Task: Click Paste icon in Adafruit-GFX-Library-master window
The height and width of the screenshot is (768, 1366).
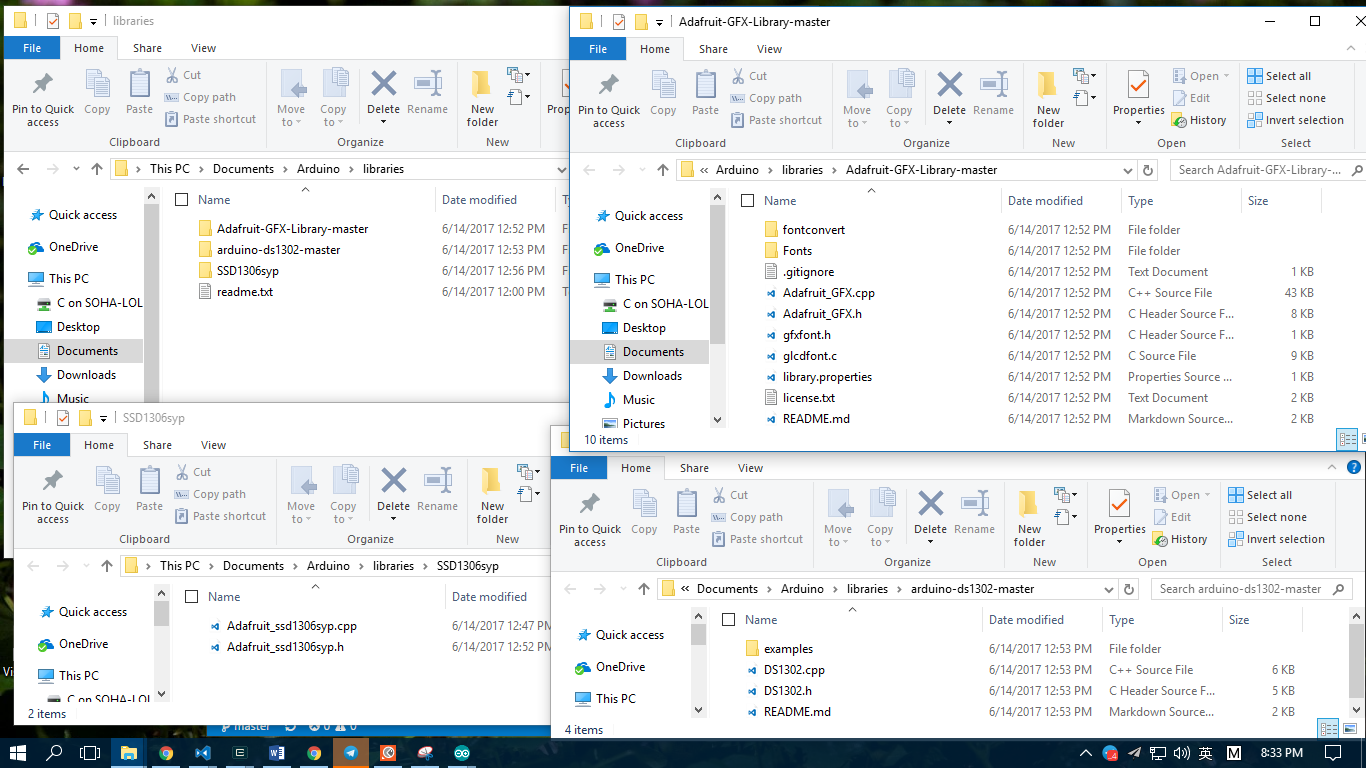Action: 705,94
